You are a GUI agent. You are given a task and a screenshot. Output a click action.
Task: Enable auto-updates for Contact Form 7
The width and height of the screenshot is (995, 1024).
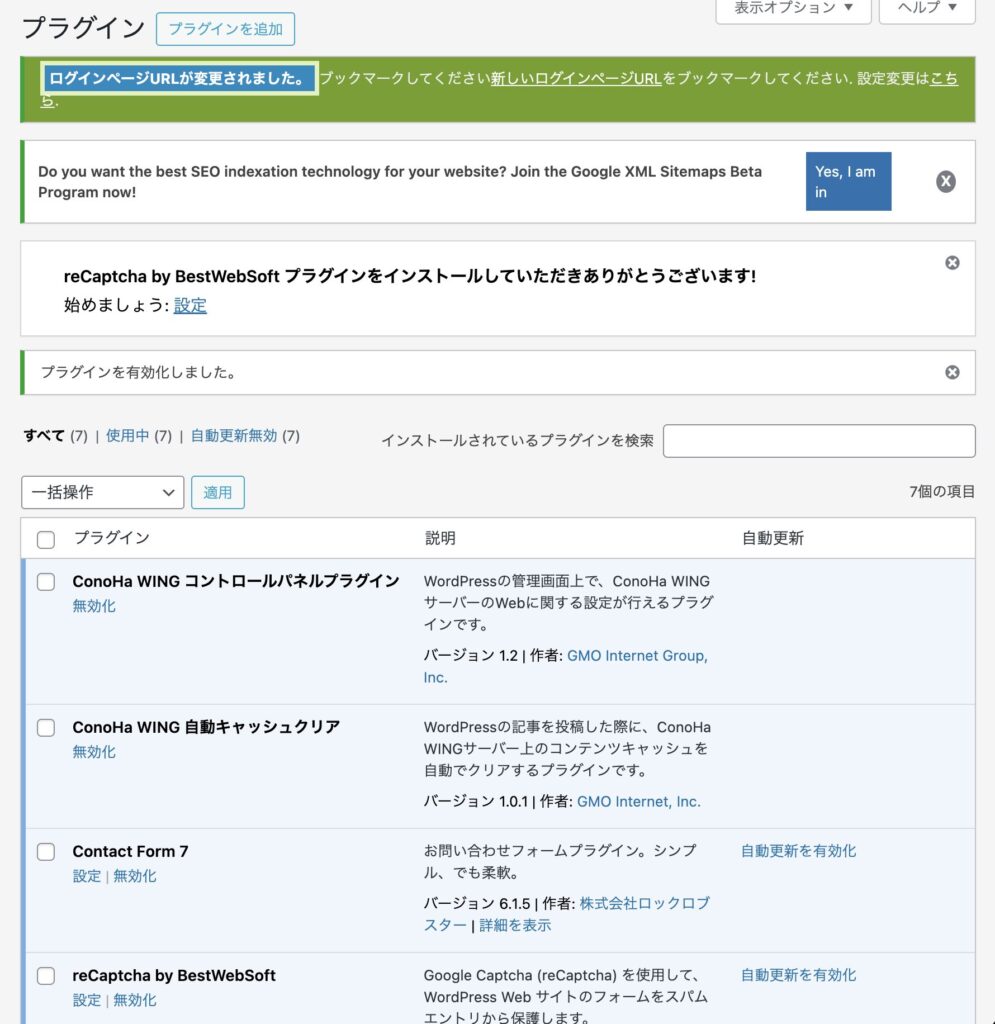[798, 851]
